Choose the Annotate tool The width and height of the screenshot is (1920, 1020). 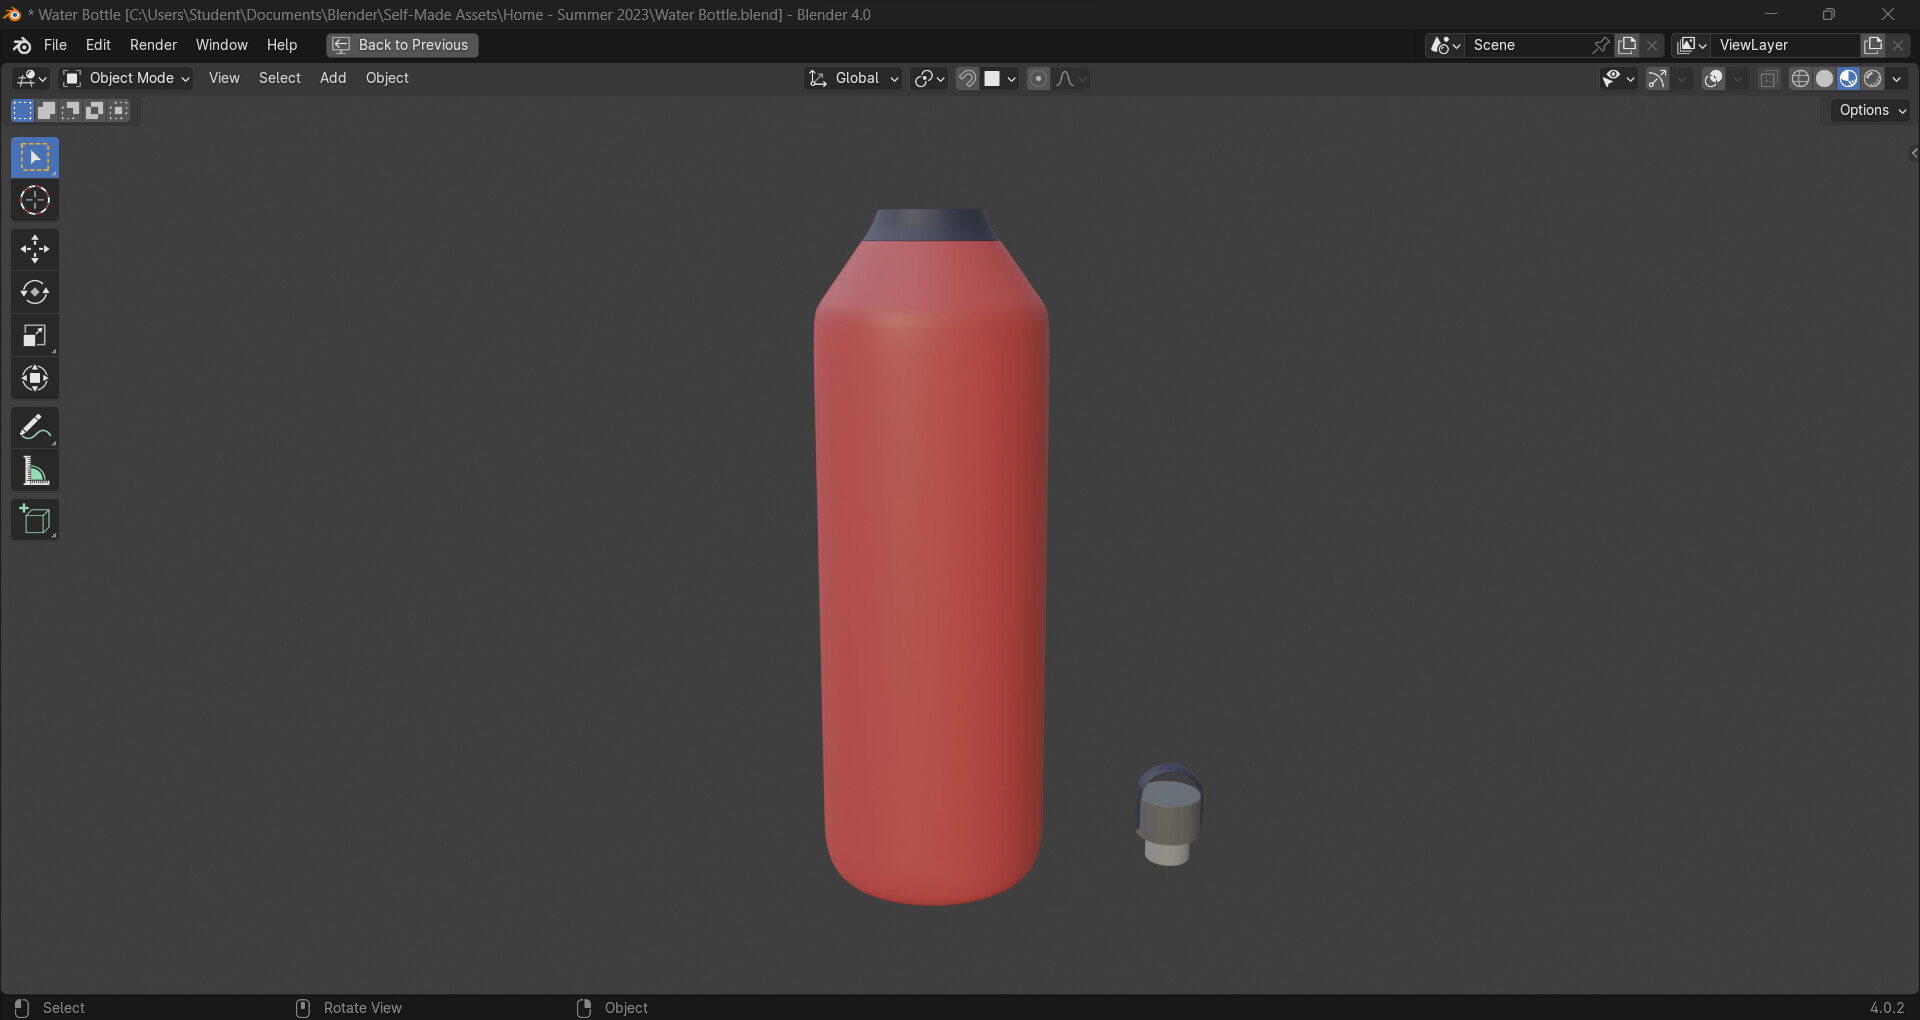pos(35,427)
